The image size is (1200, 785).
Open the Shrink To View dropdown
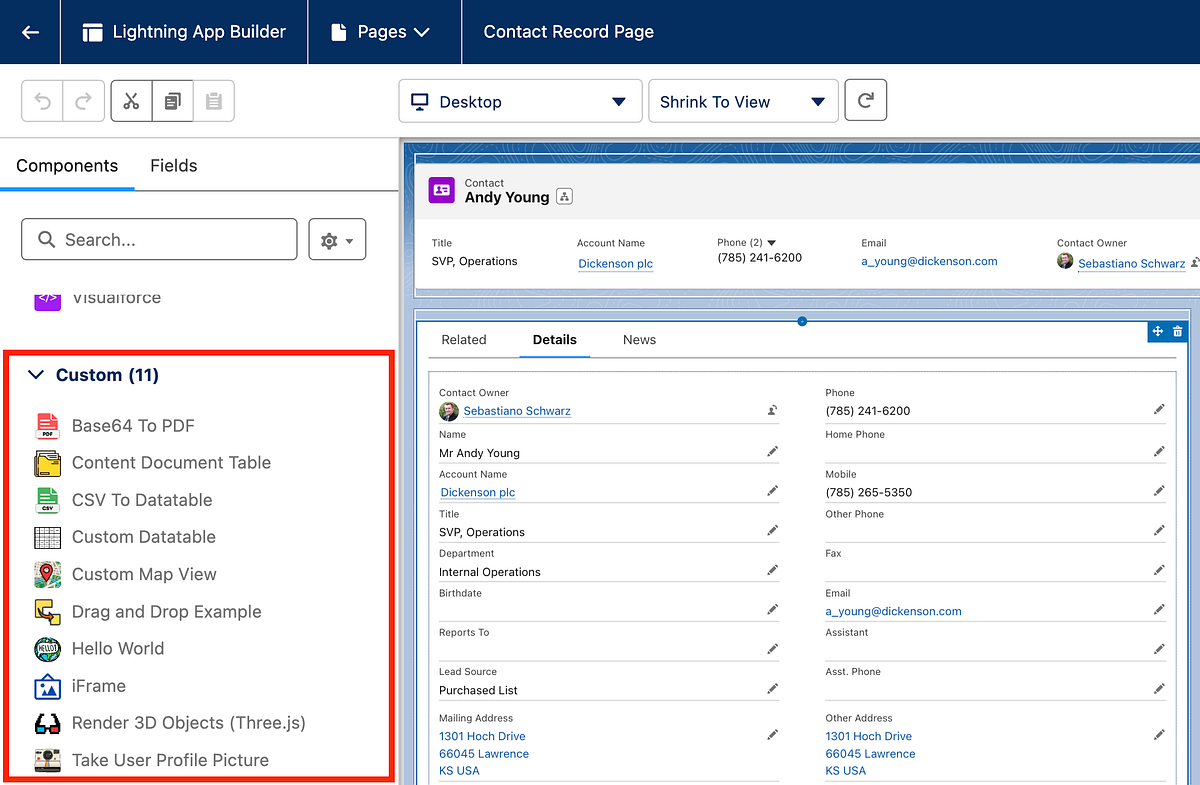point(743,100)
